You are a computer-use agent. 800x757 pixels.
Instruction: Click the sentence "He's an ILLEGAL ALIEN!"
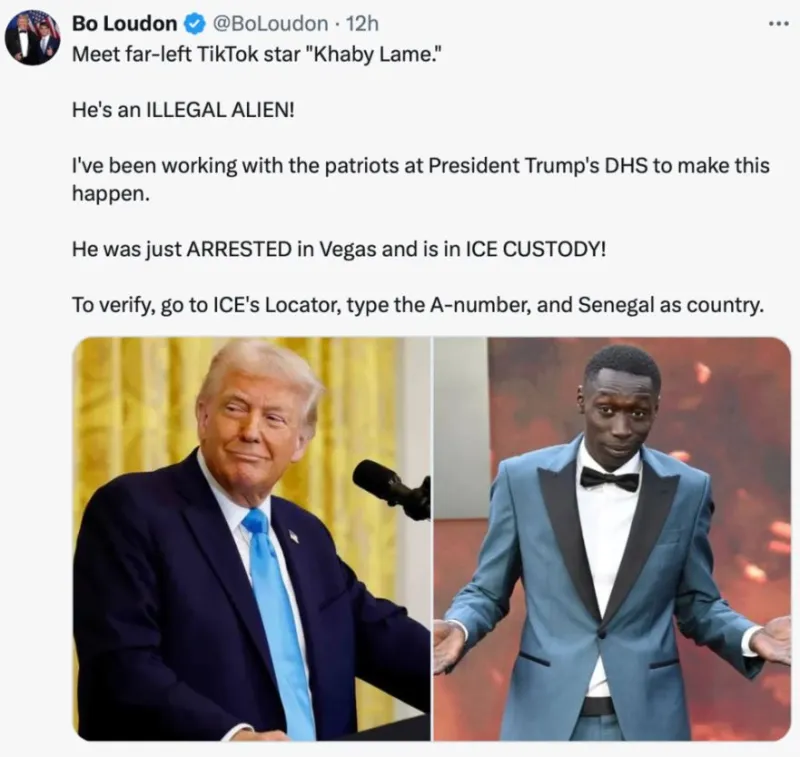pos(184,110)
